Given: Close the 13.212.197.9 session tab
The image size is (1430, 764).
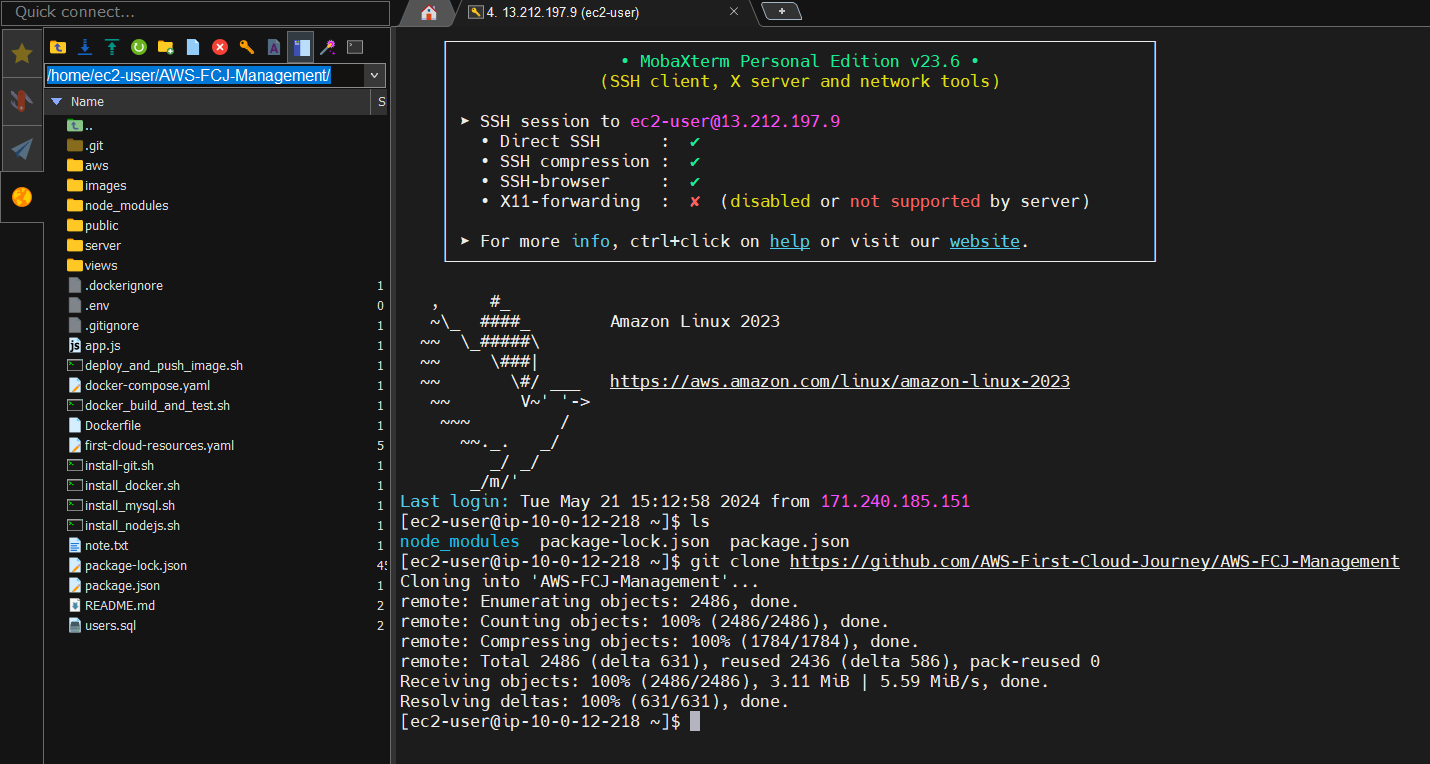Looking at the screenshot, I should point(734,12).
